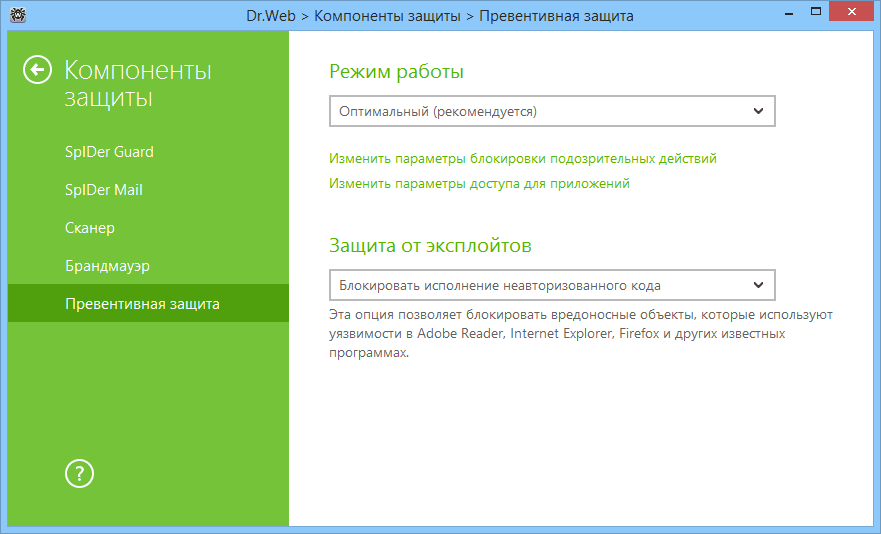The height and width of the screenshot is (534, 881).
Task: Click the Режим работы section title
Action: point(396,72)
